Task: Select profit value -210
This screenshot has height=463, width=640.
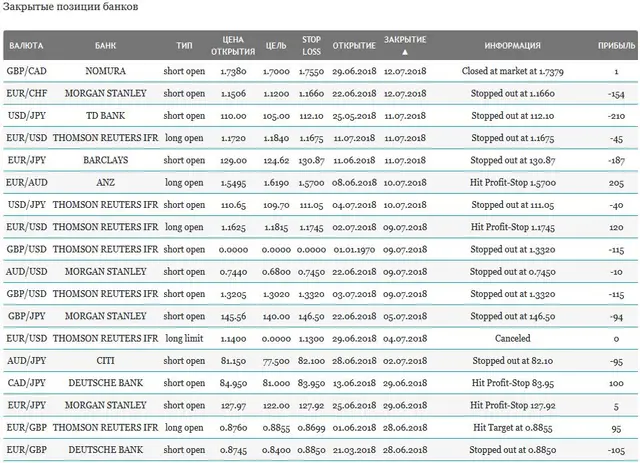Action: coord(616,116)
